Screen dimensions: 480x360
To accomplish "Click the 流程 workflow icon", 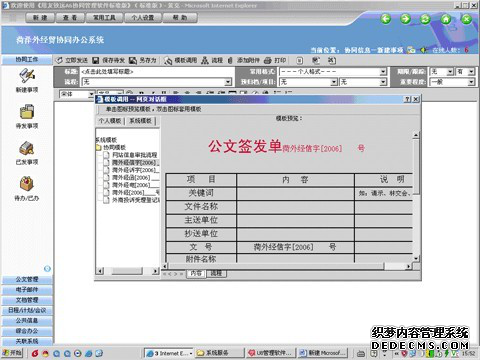I will tap(205, 60).
